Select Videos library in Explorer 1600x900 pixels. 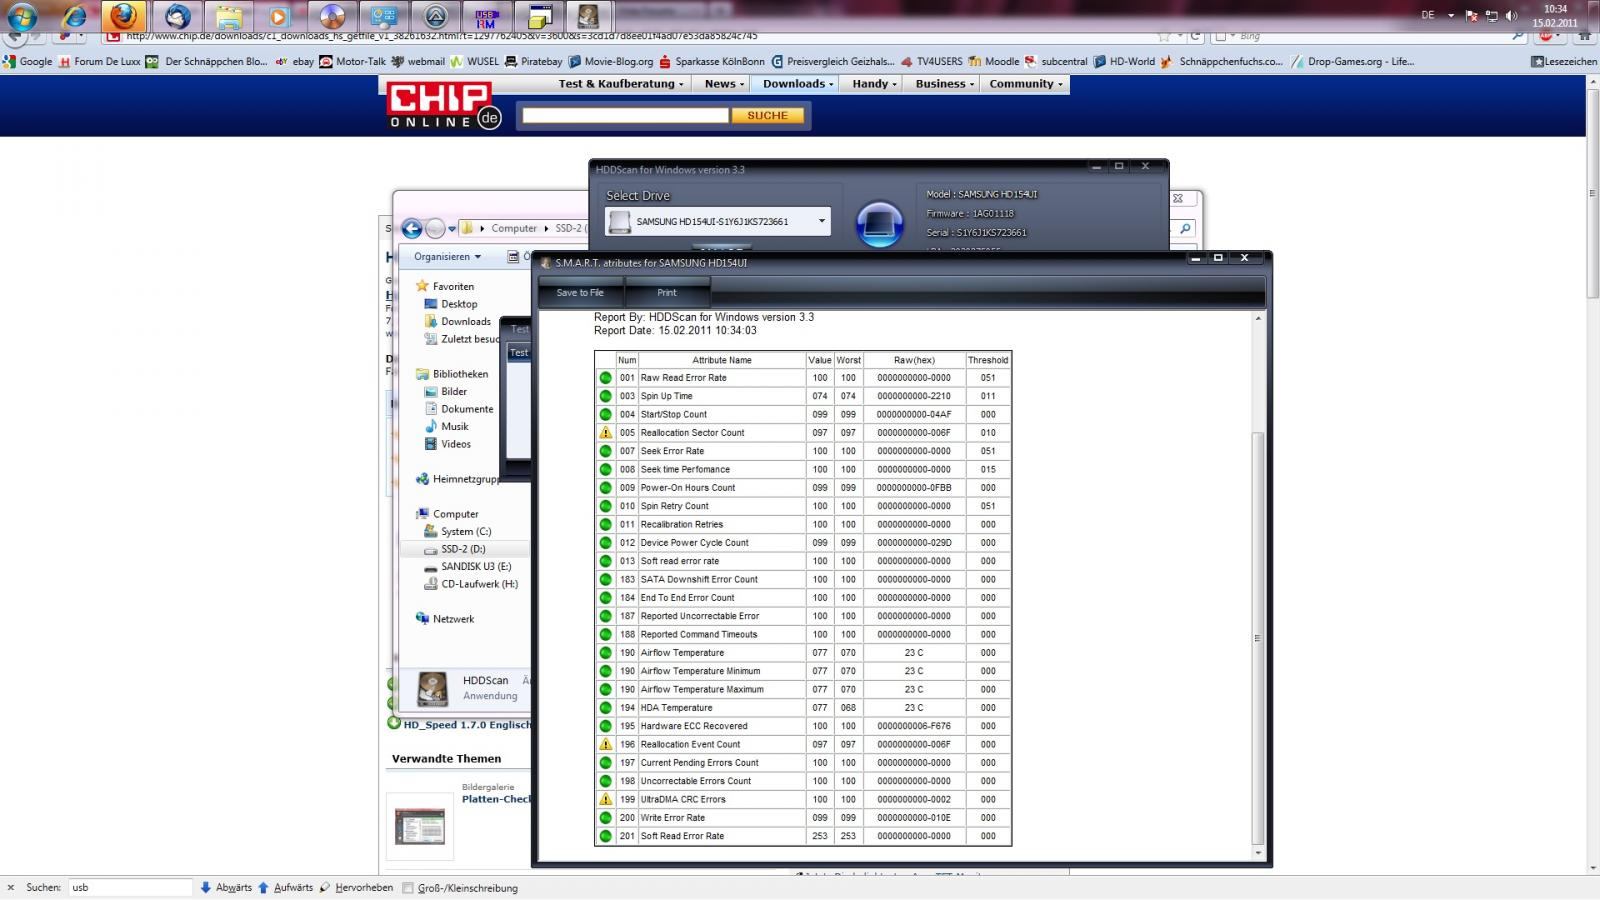(447, 444)
